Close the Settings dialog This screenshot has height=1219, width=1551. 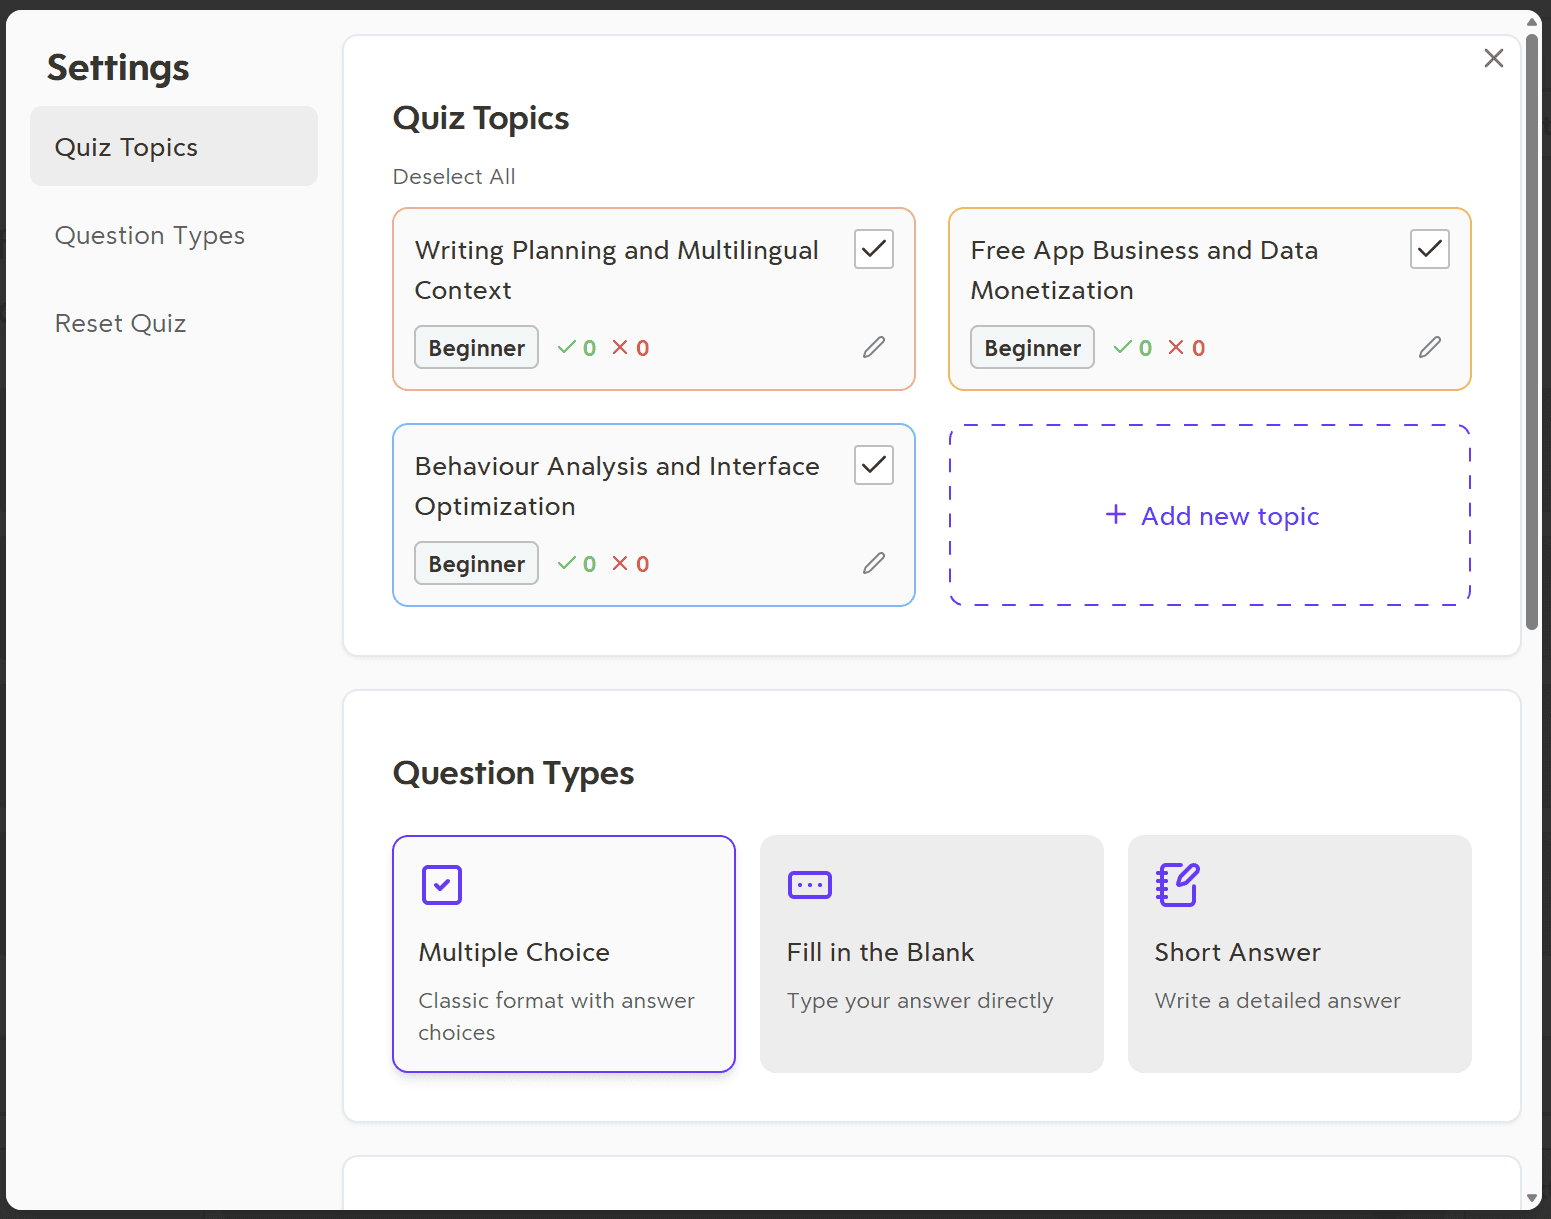tap(1493, 58)
